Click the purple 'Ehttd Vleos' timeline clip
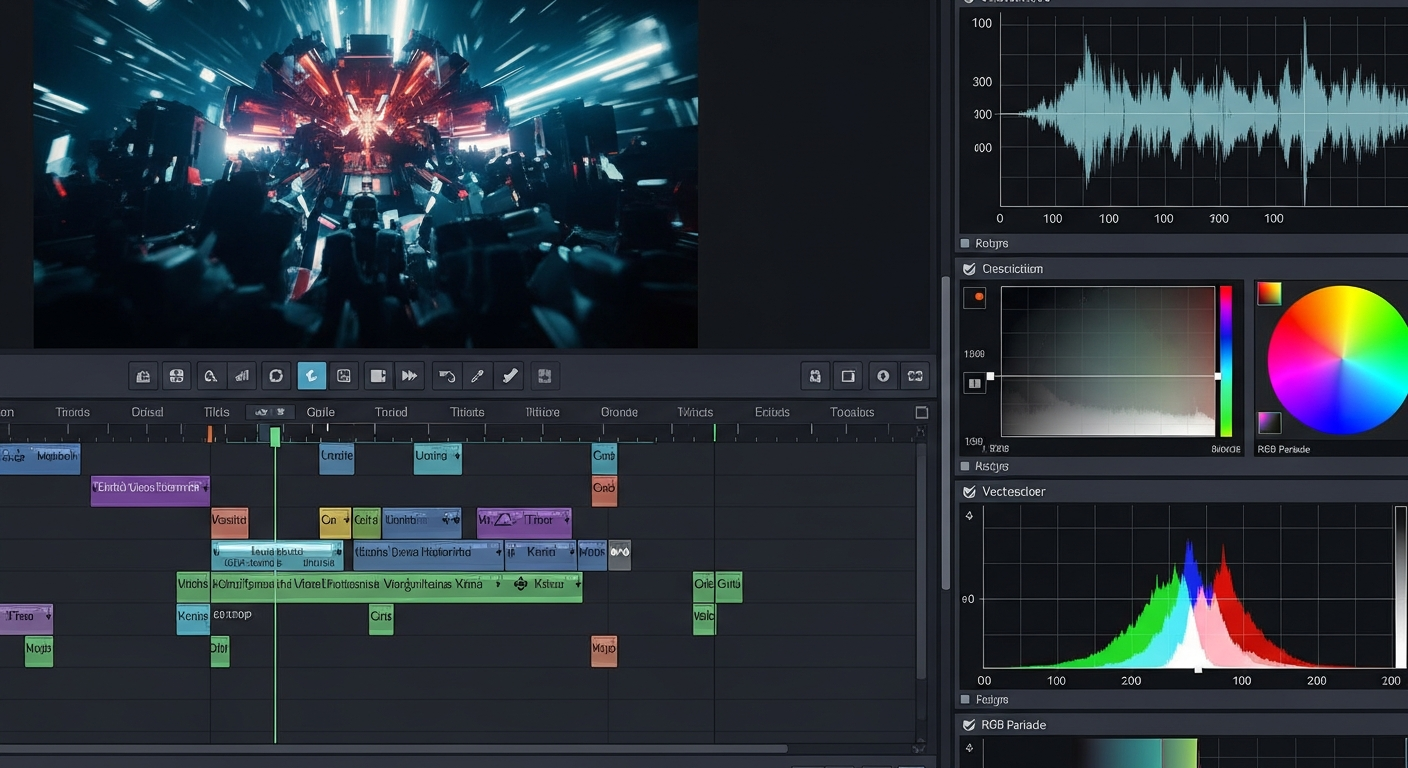 [150, 488]
